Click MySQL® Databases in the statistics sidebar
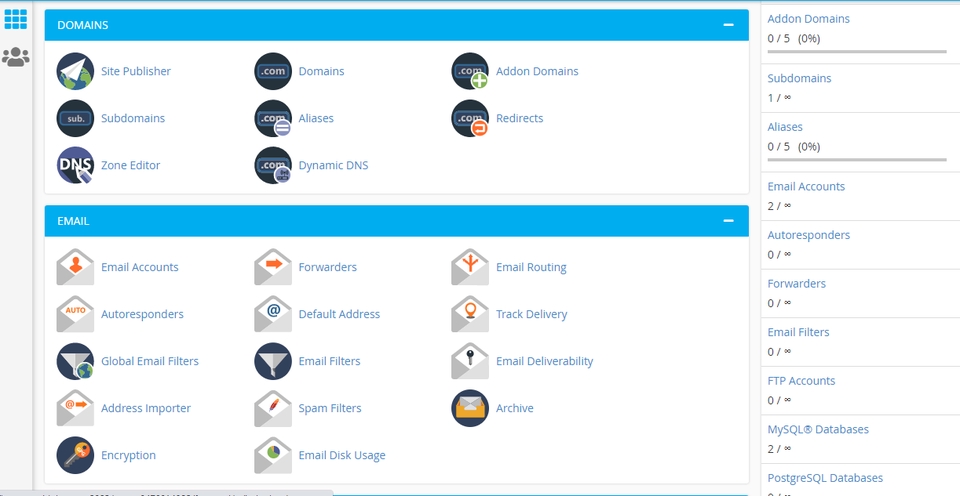960x496 pixels. click(818, 429)
